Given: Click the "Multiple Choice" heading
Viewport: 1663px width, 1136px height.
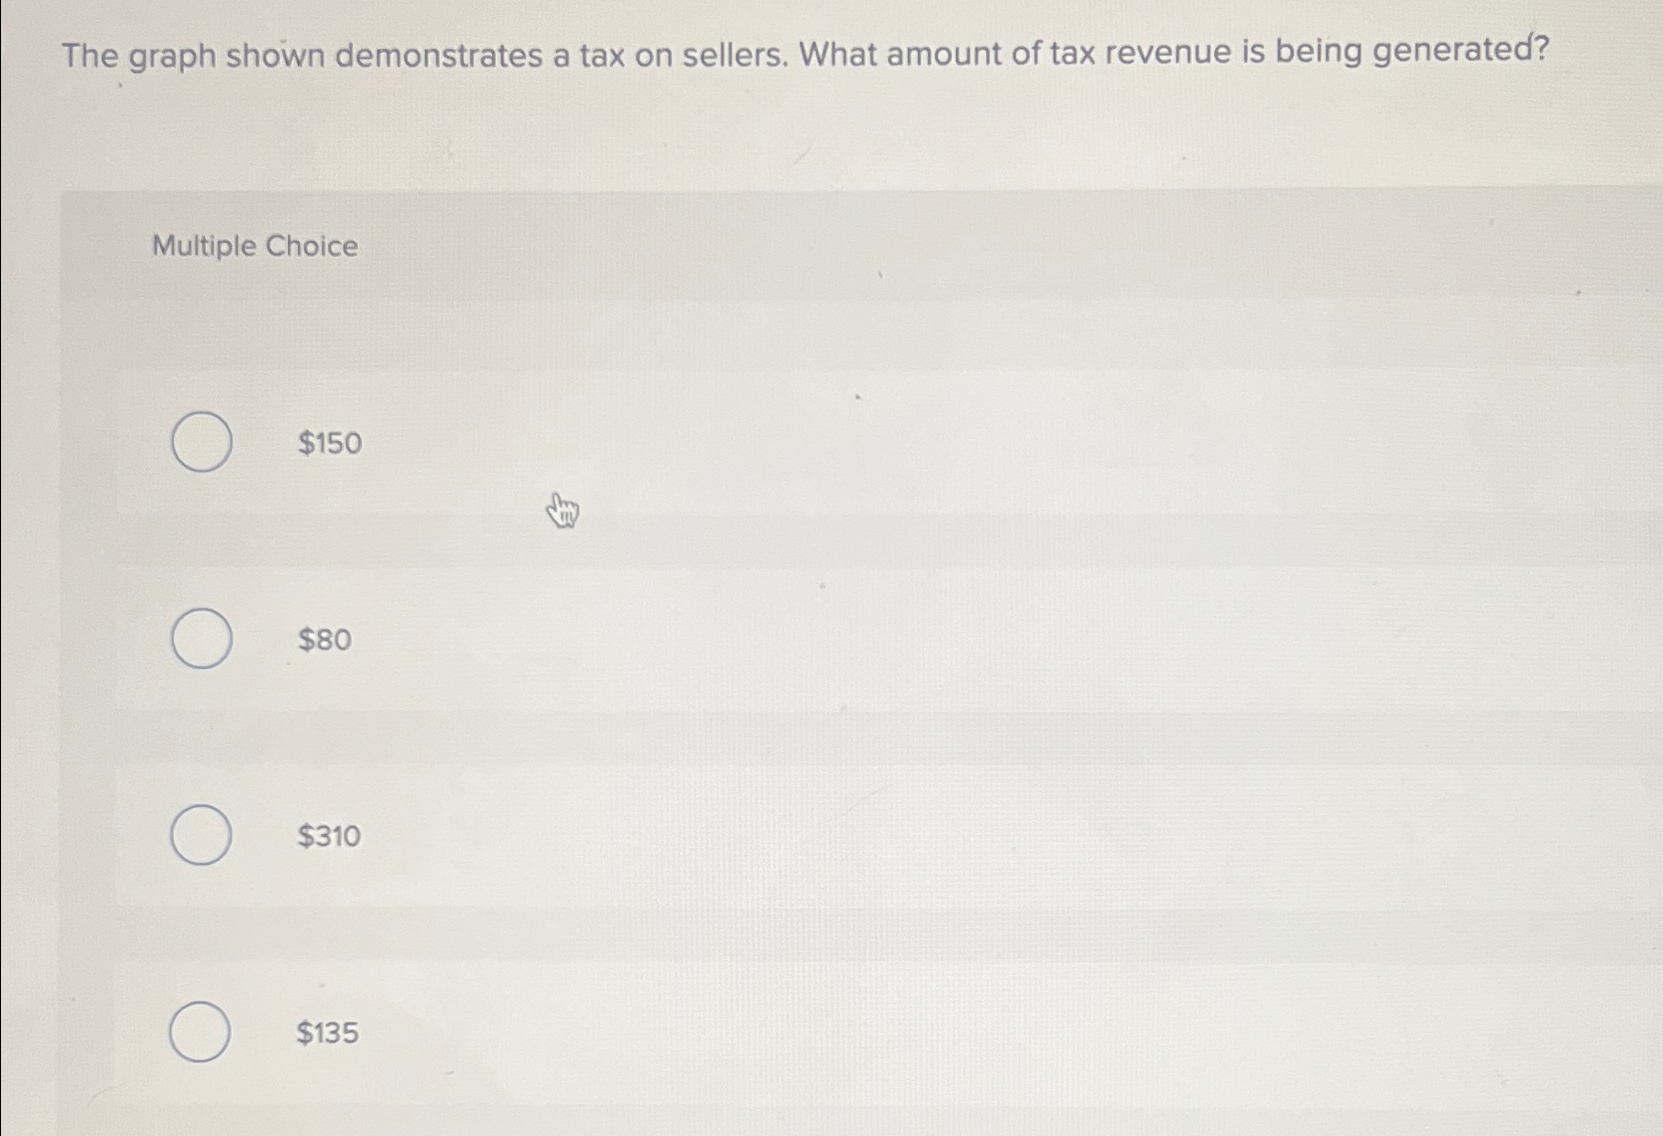Looking at the screenshot, I should 255,246.
